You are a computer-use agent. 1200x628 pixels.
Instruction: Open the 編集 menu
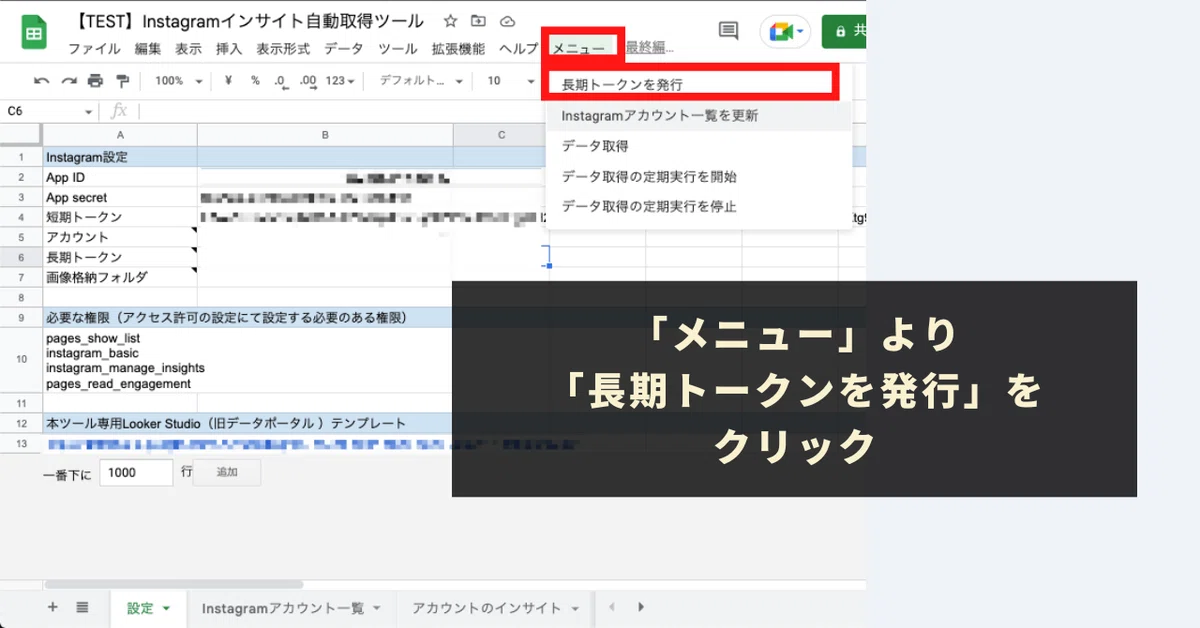pyautogui.click(x=147, y=49)
